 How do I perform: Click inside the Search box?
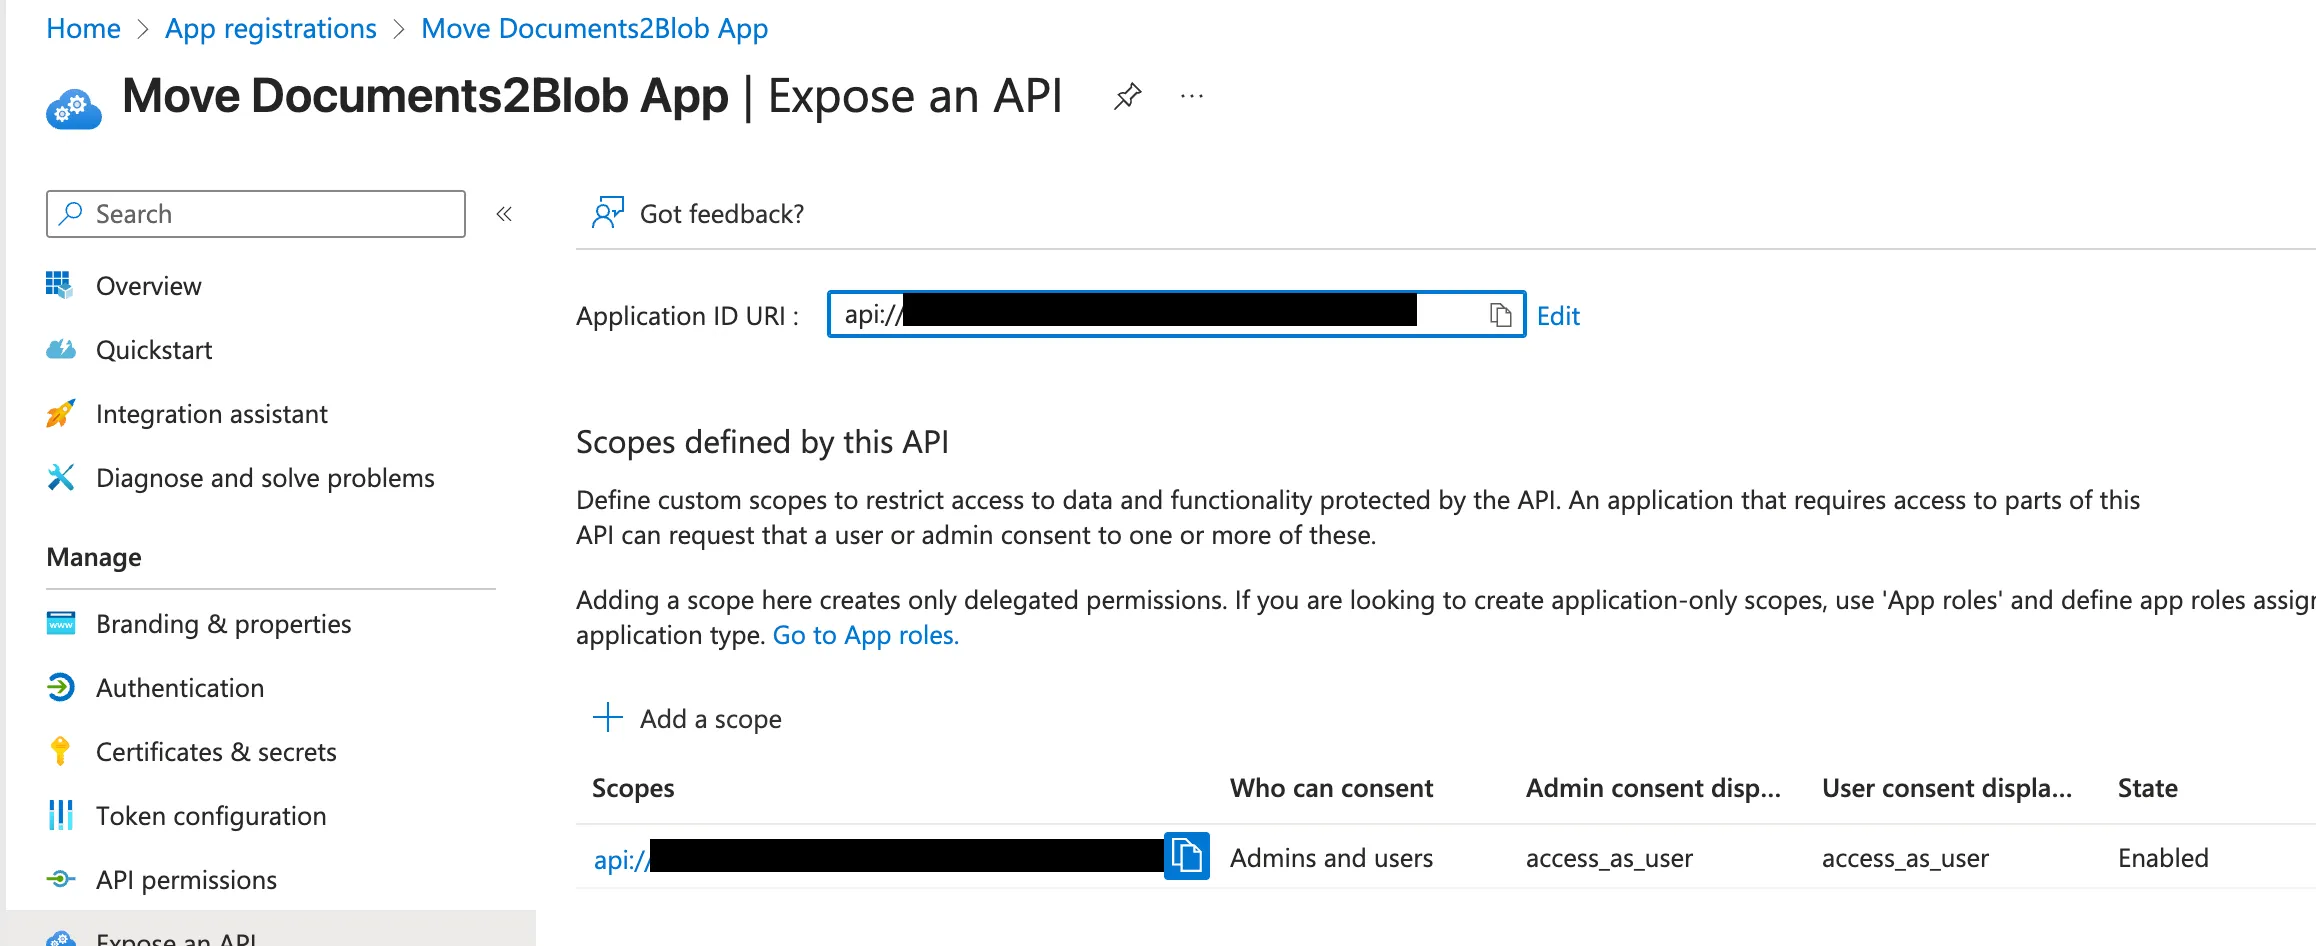(255, 213)
